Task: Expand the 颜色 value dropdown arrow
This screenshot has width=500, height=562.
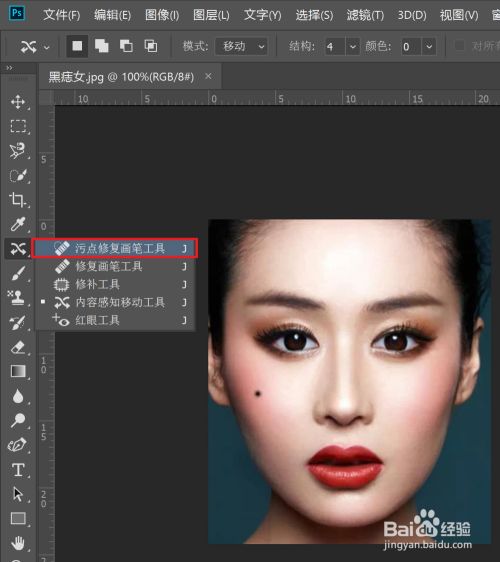Action: coord(429,47)
